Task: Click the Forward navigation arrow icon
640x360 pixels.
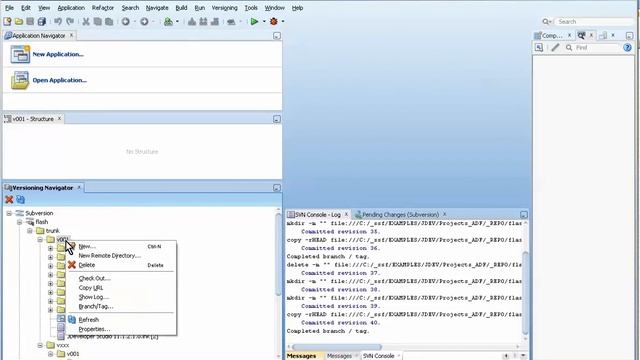Action: [x=144, y=22]
